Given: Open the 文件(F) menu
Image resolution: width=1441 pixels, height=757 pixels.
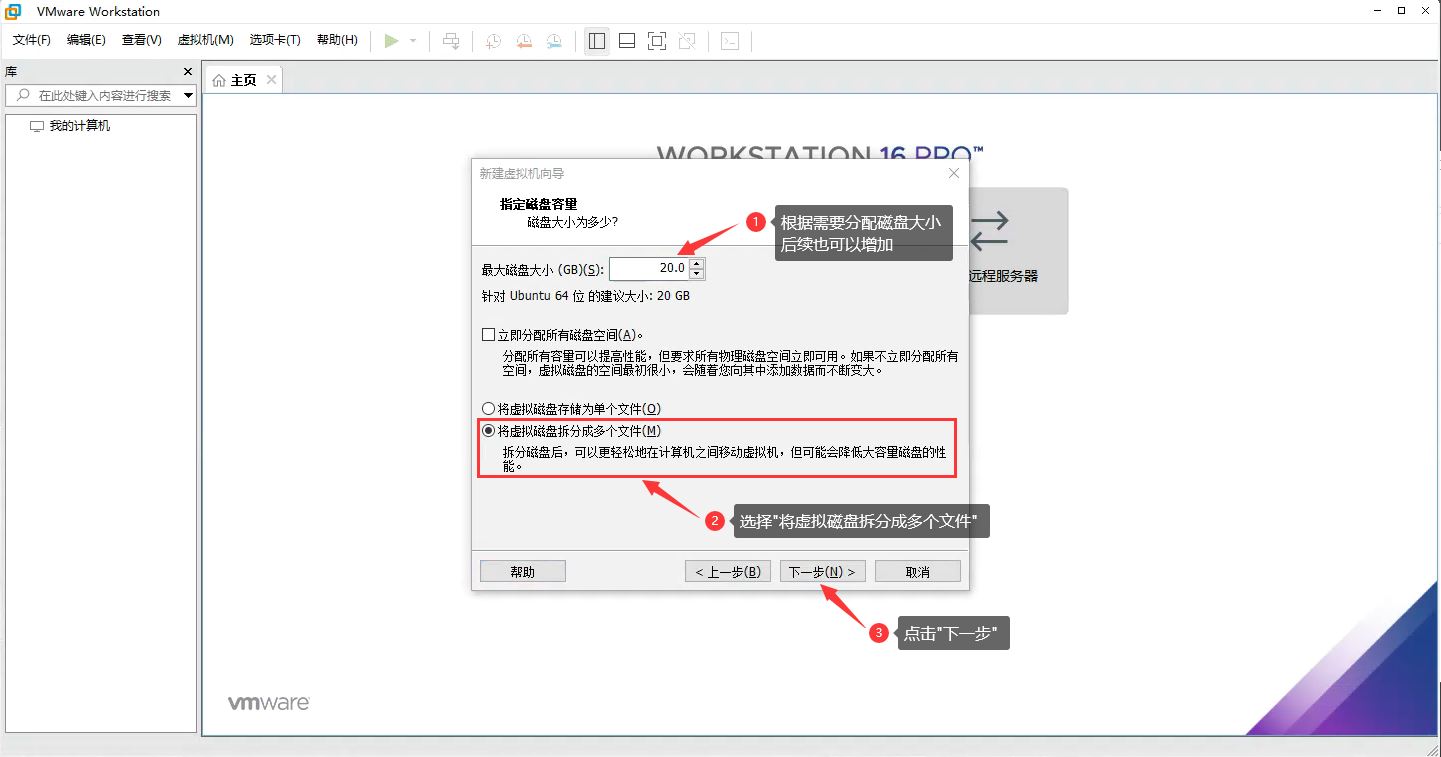Looking at the screenshot, I should point(31,40).
